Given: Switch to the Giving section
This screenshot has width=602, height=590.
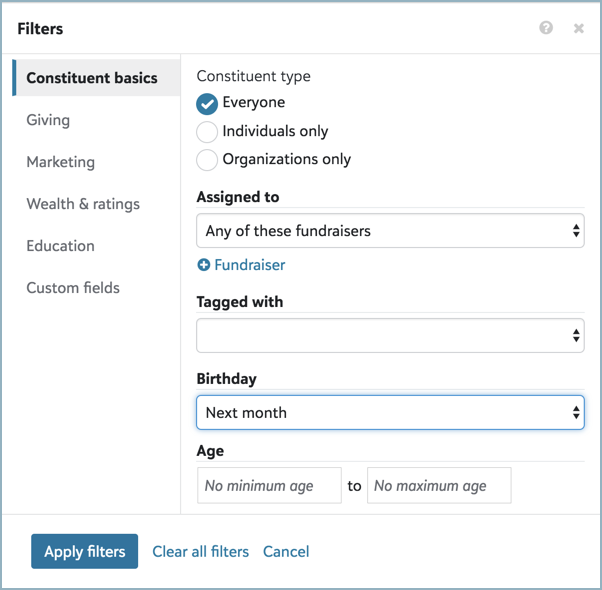Looking at the screenshot, I should pos(48,120).
